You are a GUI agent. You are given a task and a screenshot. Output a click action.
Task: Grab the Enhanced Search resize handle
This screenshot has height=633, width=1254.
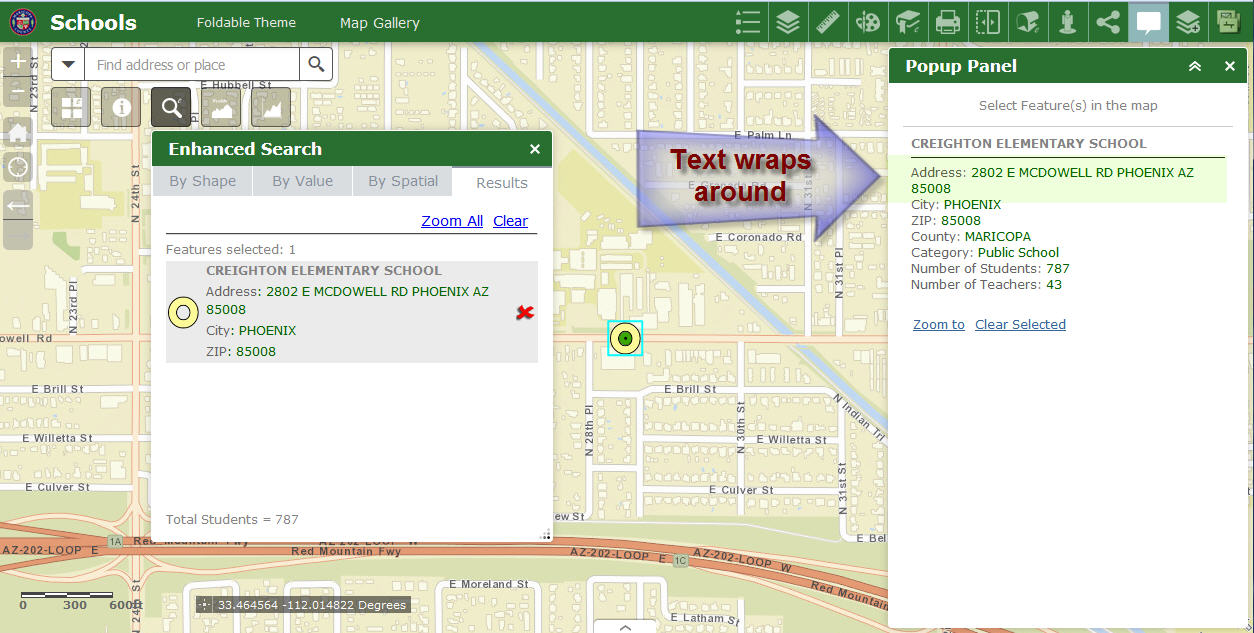click(x=545, y=535)
